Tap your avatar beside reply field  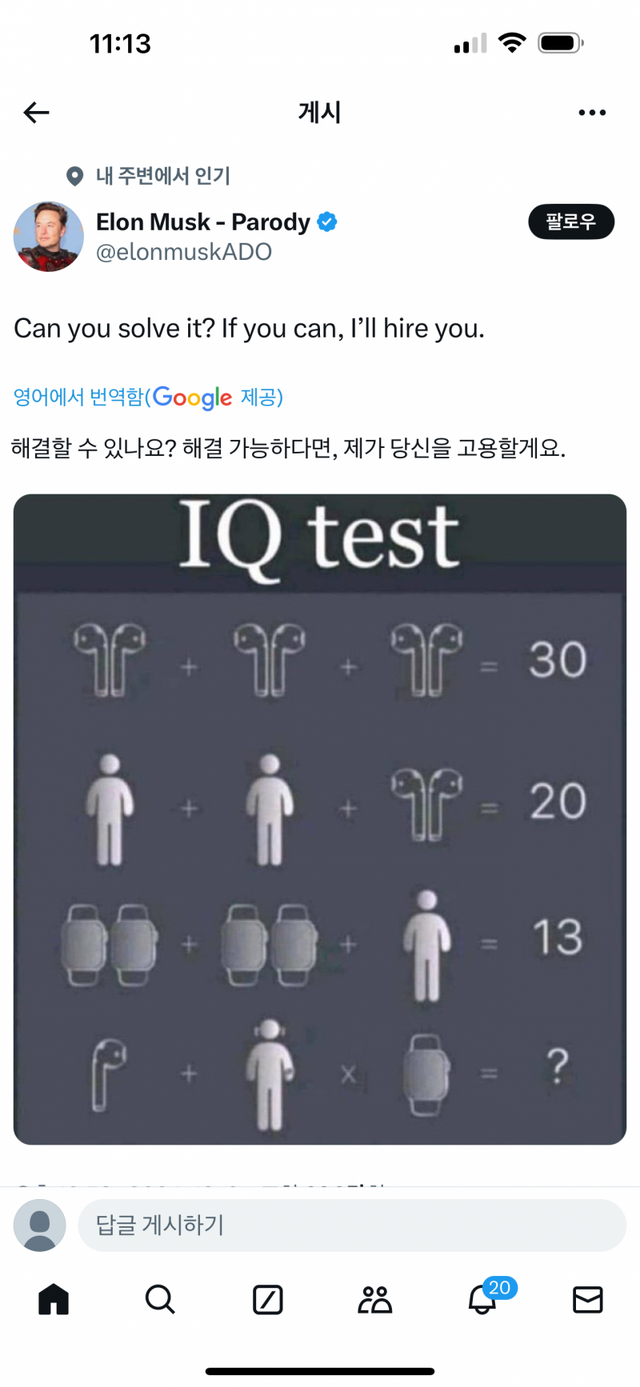click(x=40, y=1225)
